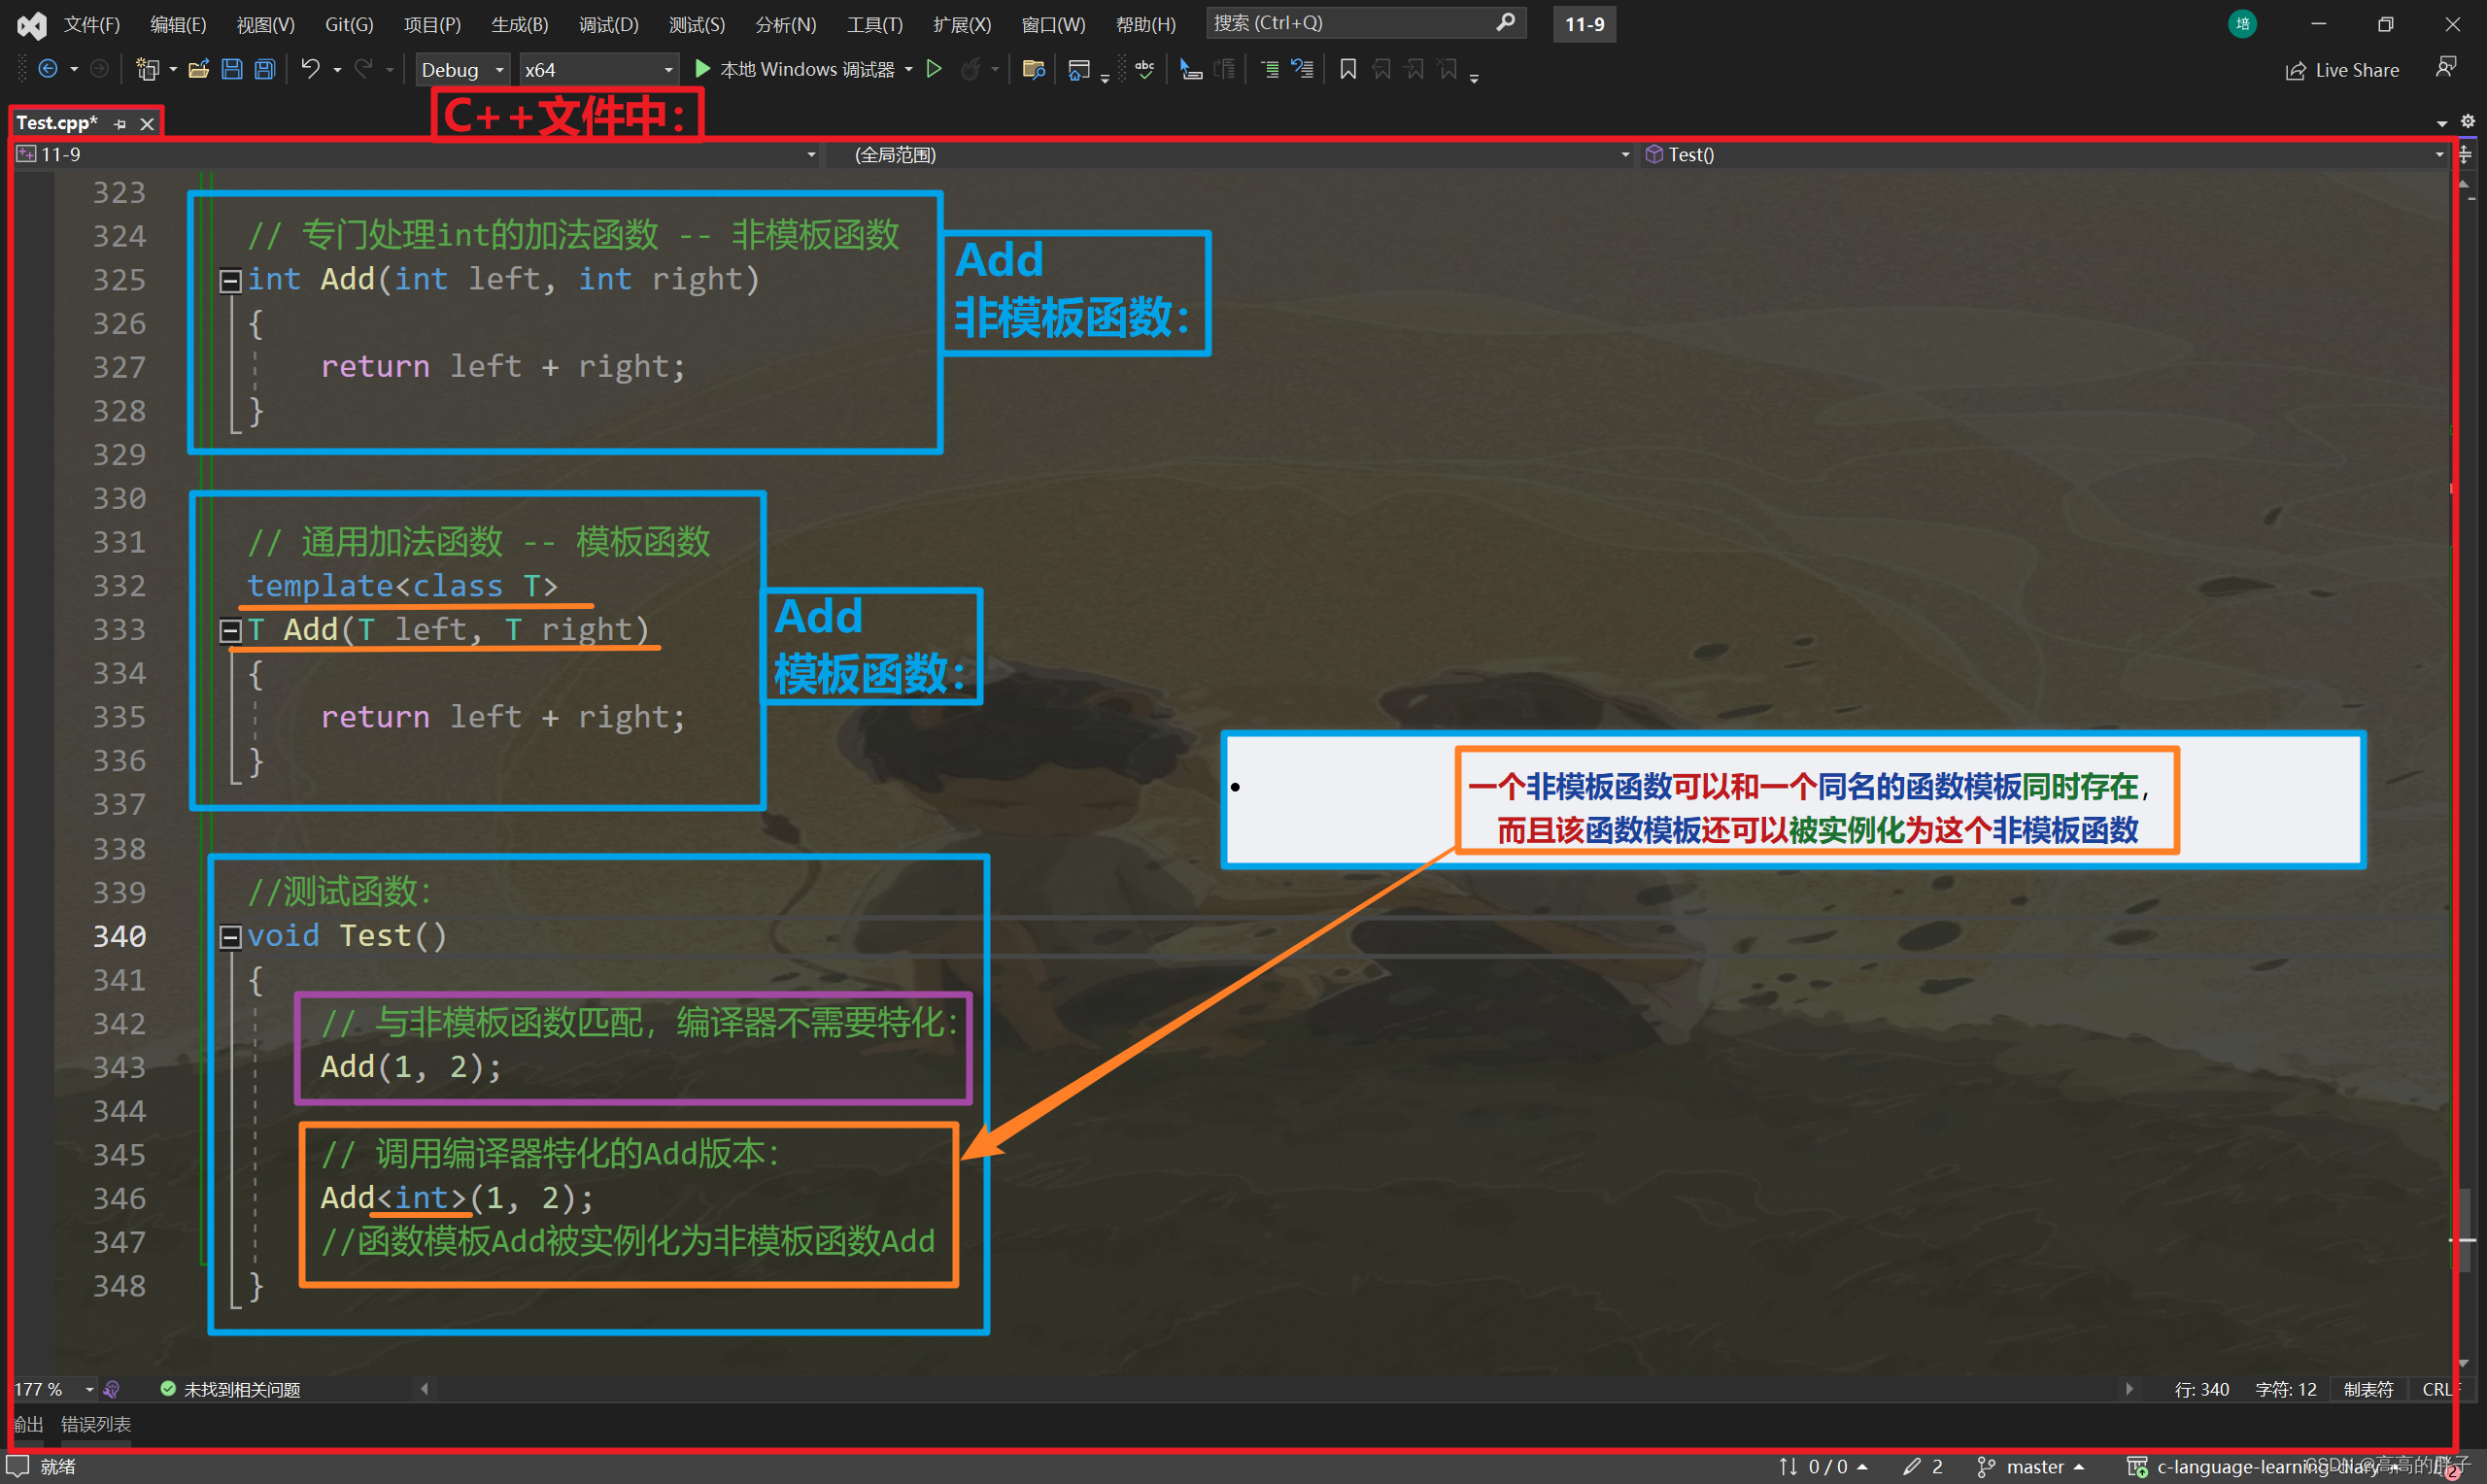Click the New Project icon in toolbar
This screenshot has width=2487, height=1484.
pos(148,69)
